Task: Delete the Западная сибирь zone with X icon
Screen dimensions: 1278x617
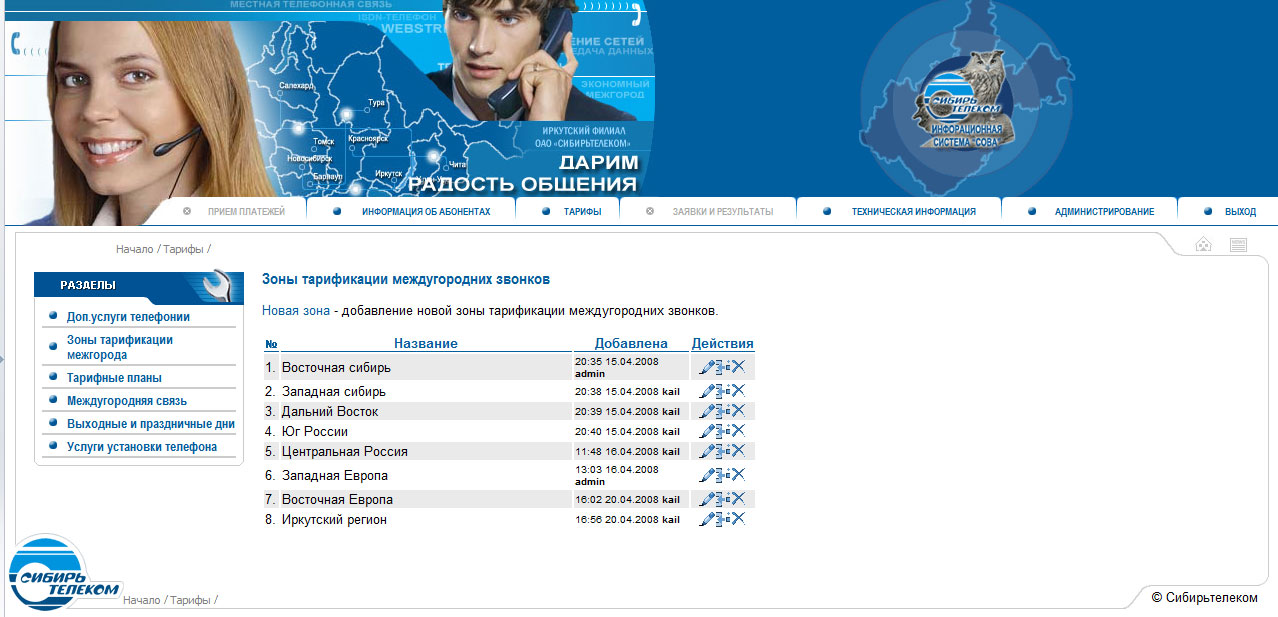Action: (738, 391)
